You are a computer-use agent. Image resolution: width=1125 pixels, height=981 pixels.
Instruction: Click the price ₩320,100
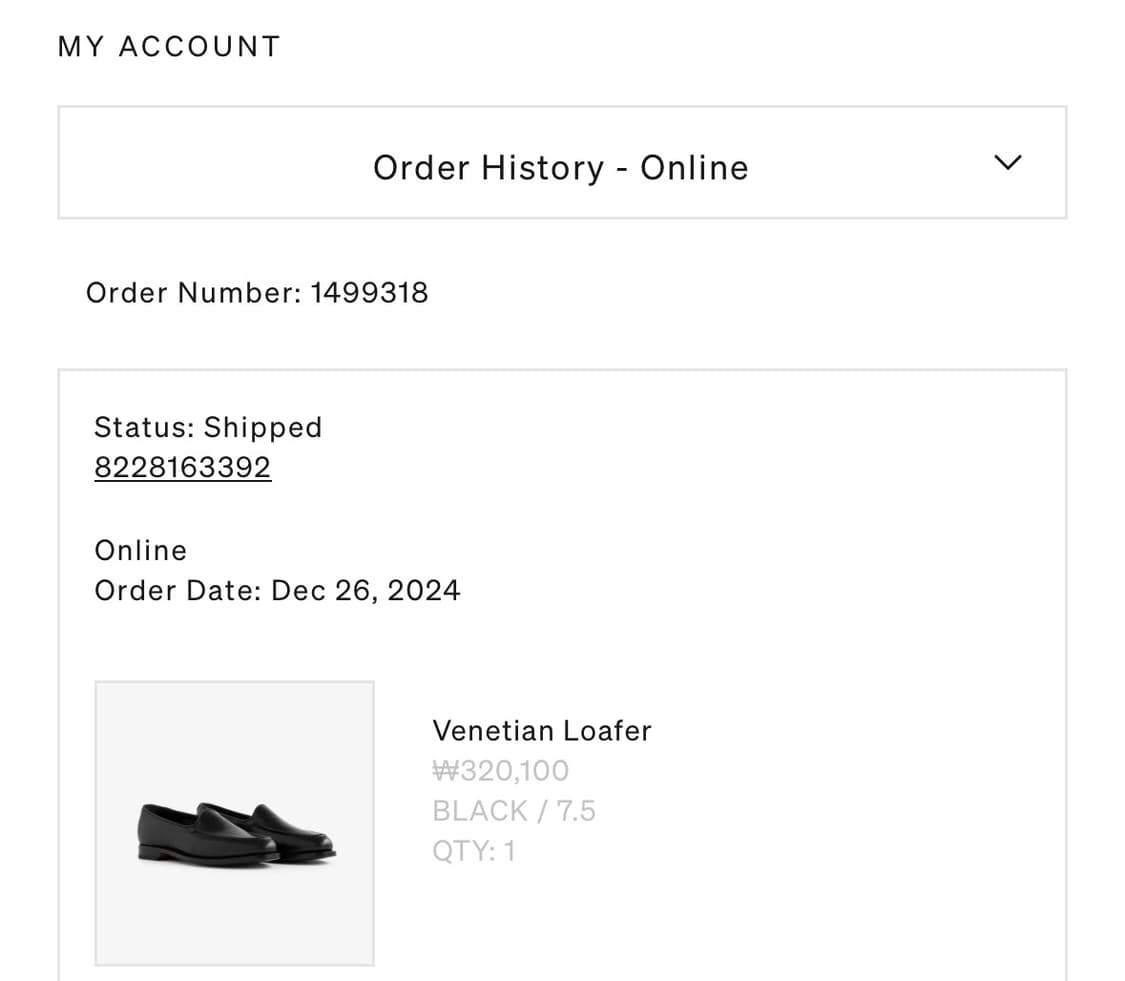(500, 770)
